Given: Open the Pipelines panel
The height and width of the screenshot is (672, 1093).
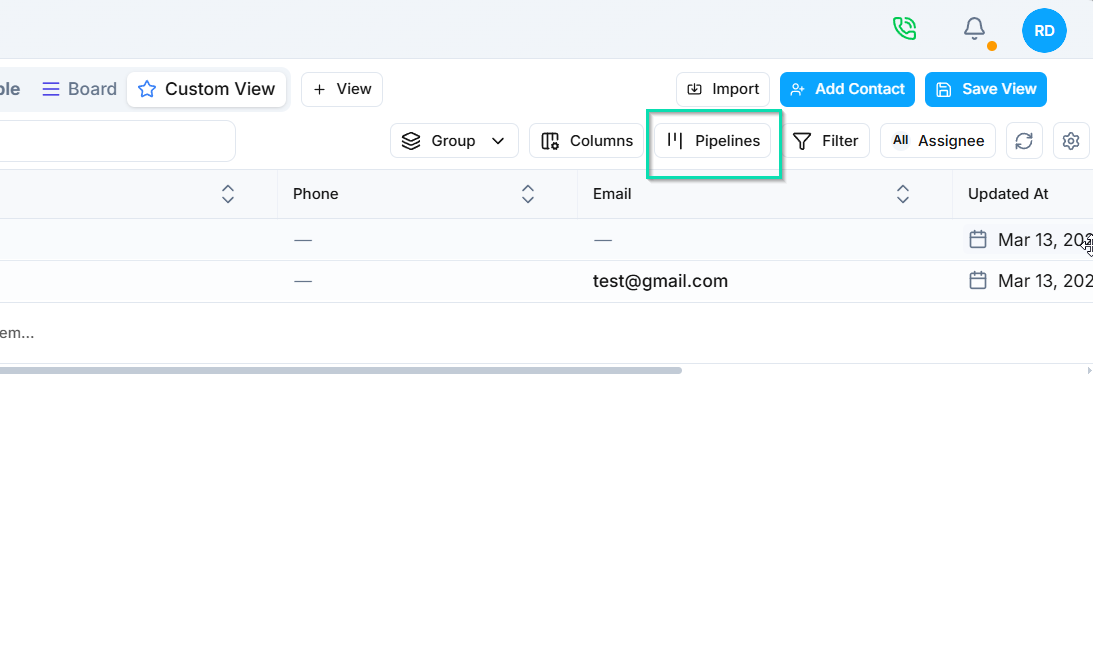Looking at the screenshot, I should tap(712, 140).
